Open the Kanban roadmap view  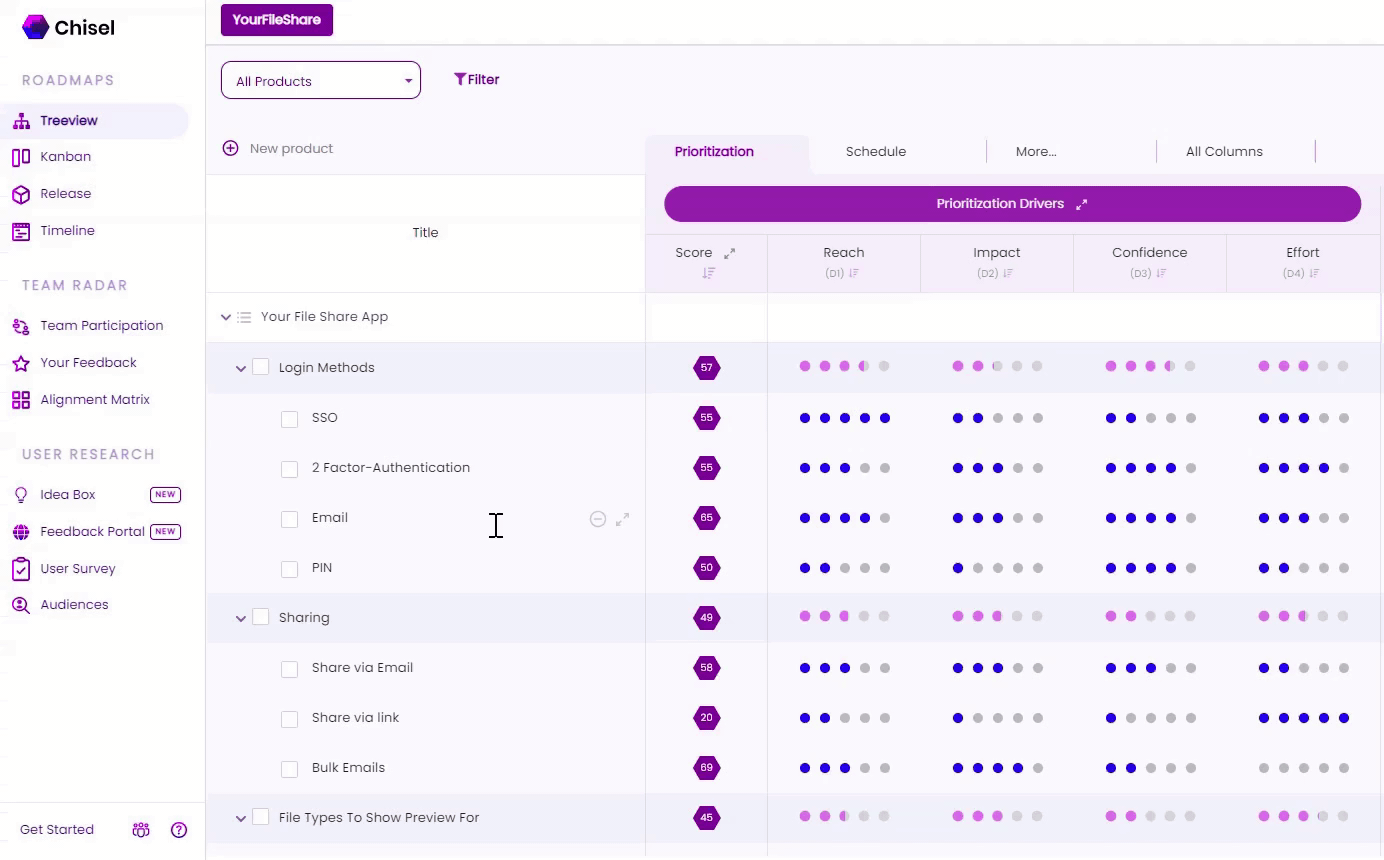[65, 157]
